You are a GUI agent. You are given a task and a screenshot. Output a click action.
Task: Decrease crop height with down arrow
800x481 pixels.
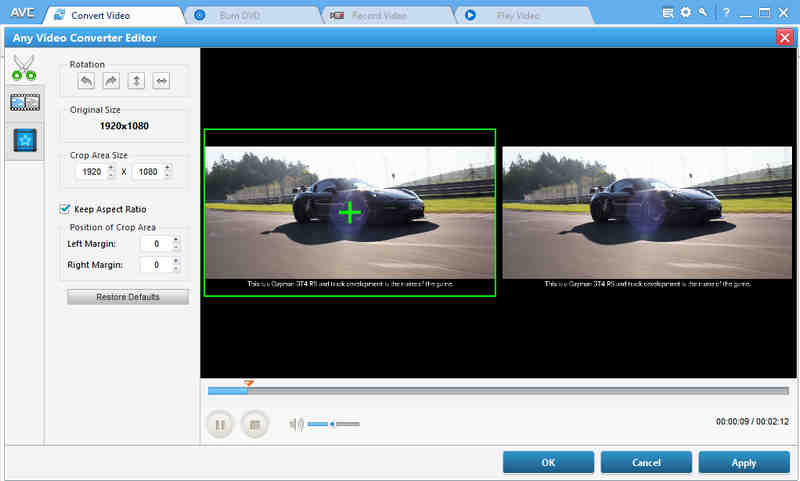coord(167,175)
